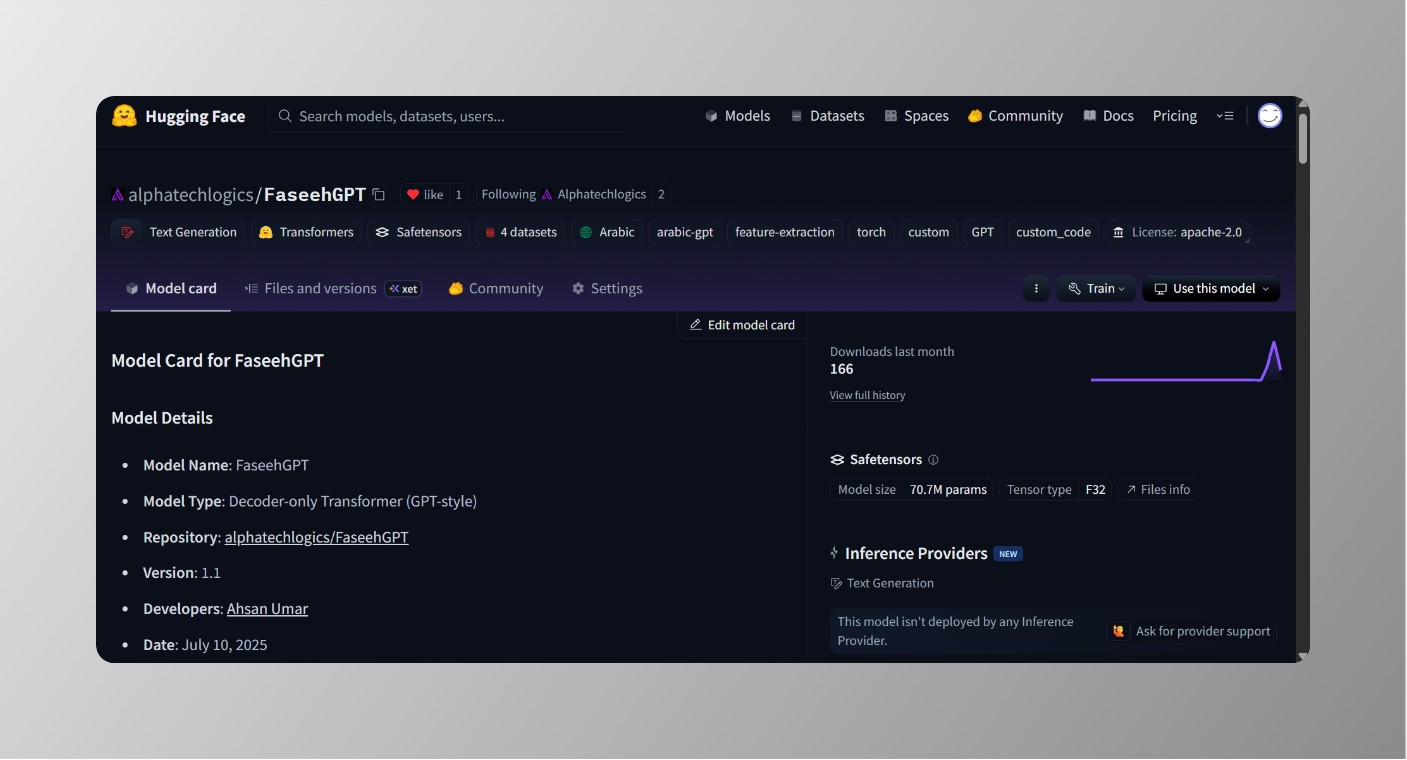Go to Models in top navigation
1407x760 pixels.
click(737, 116)
